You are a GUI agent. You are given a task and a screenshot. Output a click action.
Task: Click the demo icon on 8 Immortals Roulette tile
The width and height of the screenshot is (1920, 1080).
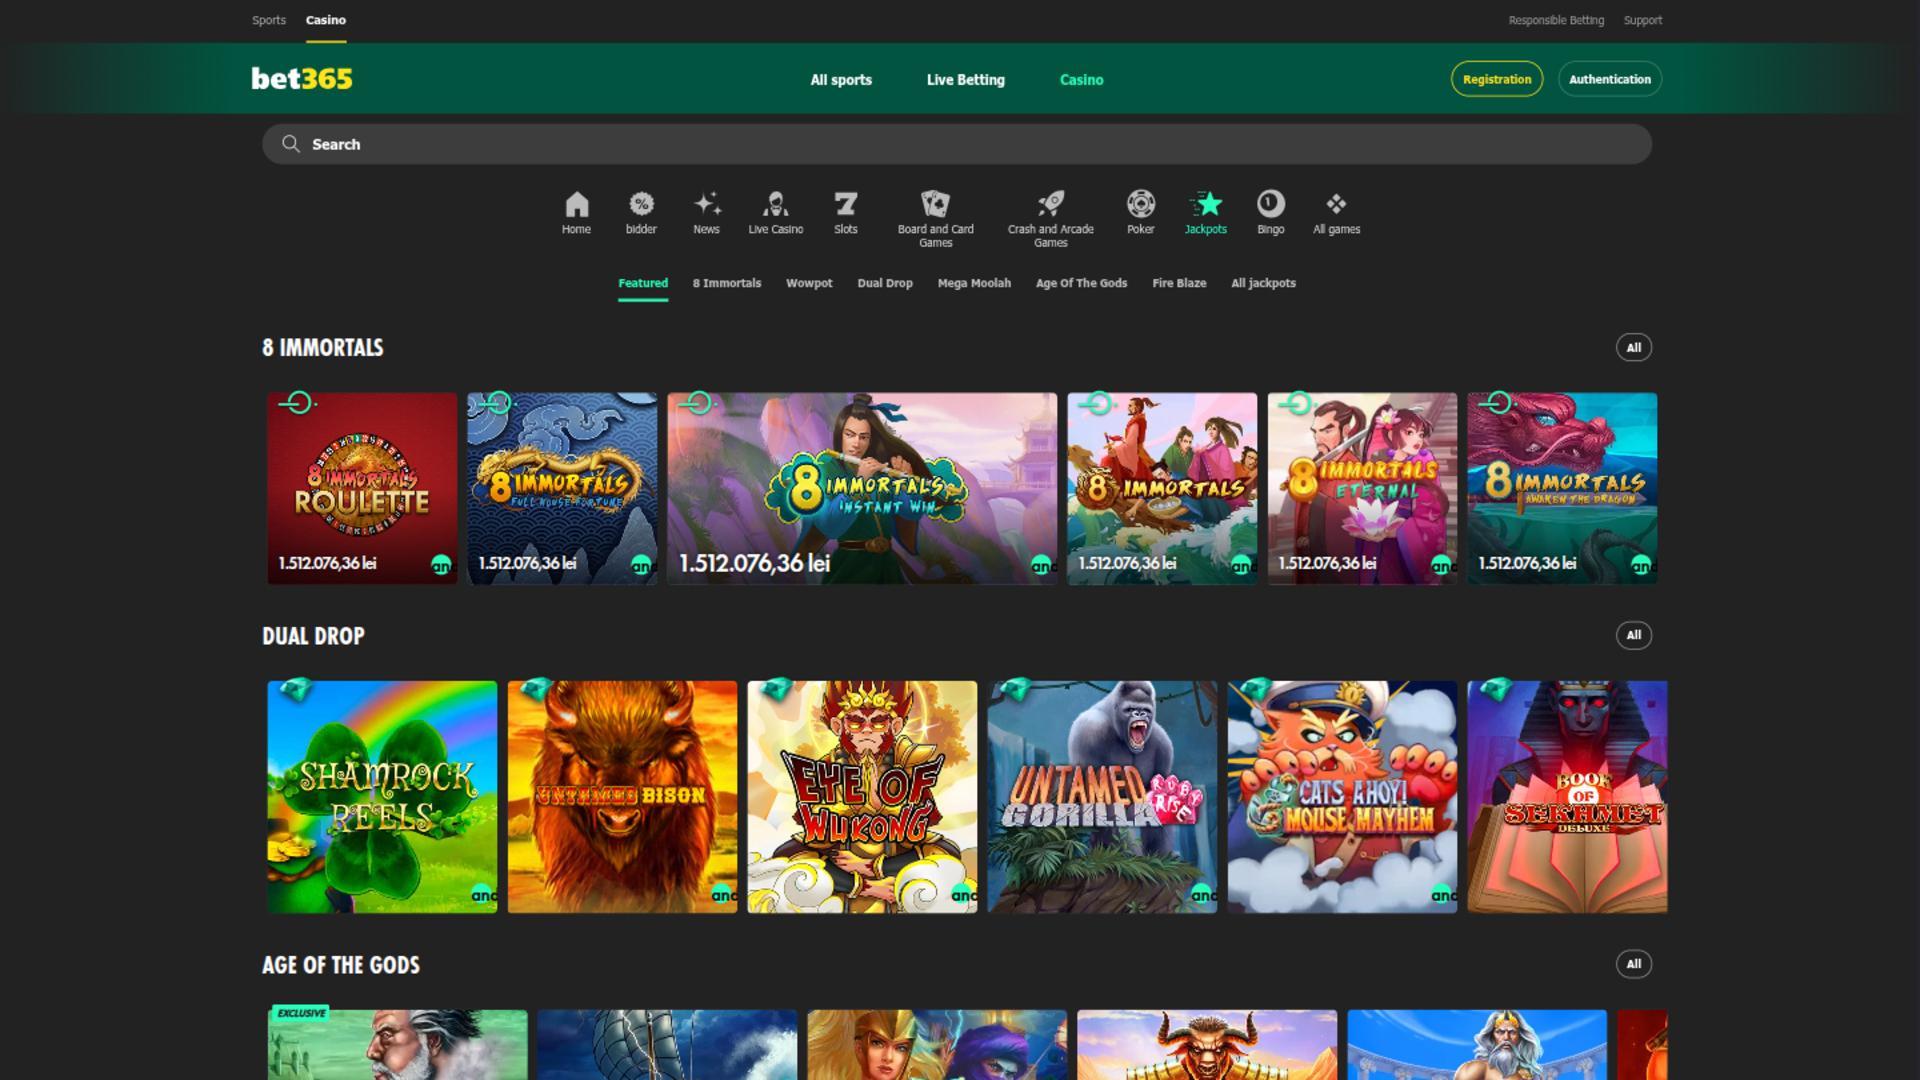click(297, 403)
